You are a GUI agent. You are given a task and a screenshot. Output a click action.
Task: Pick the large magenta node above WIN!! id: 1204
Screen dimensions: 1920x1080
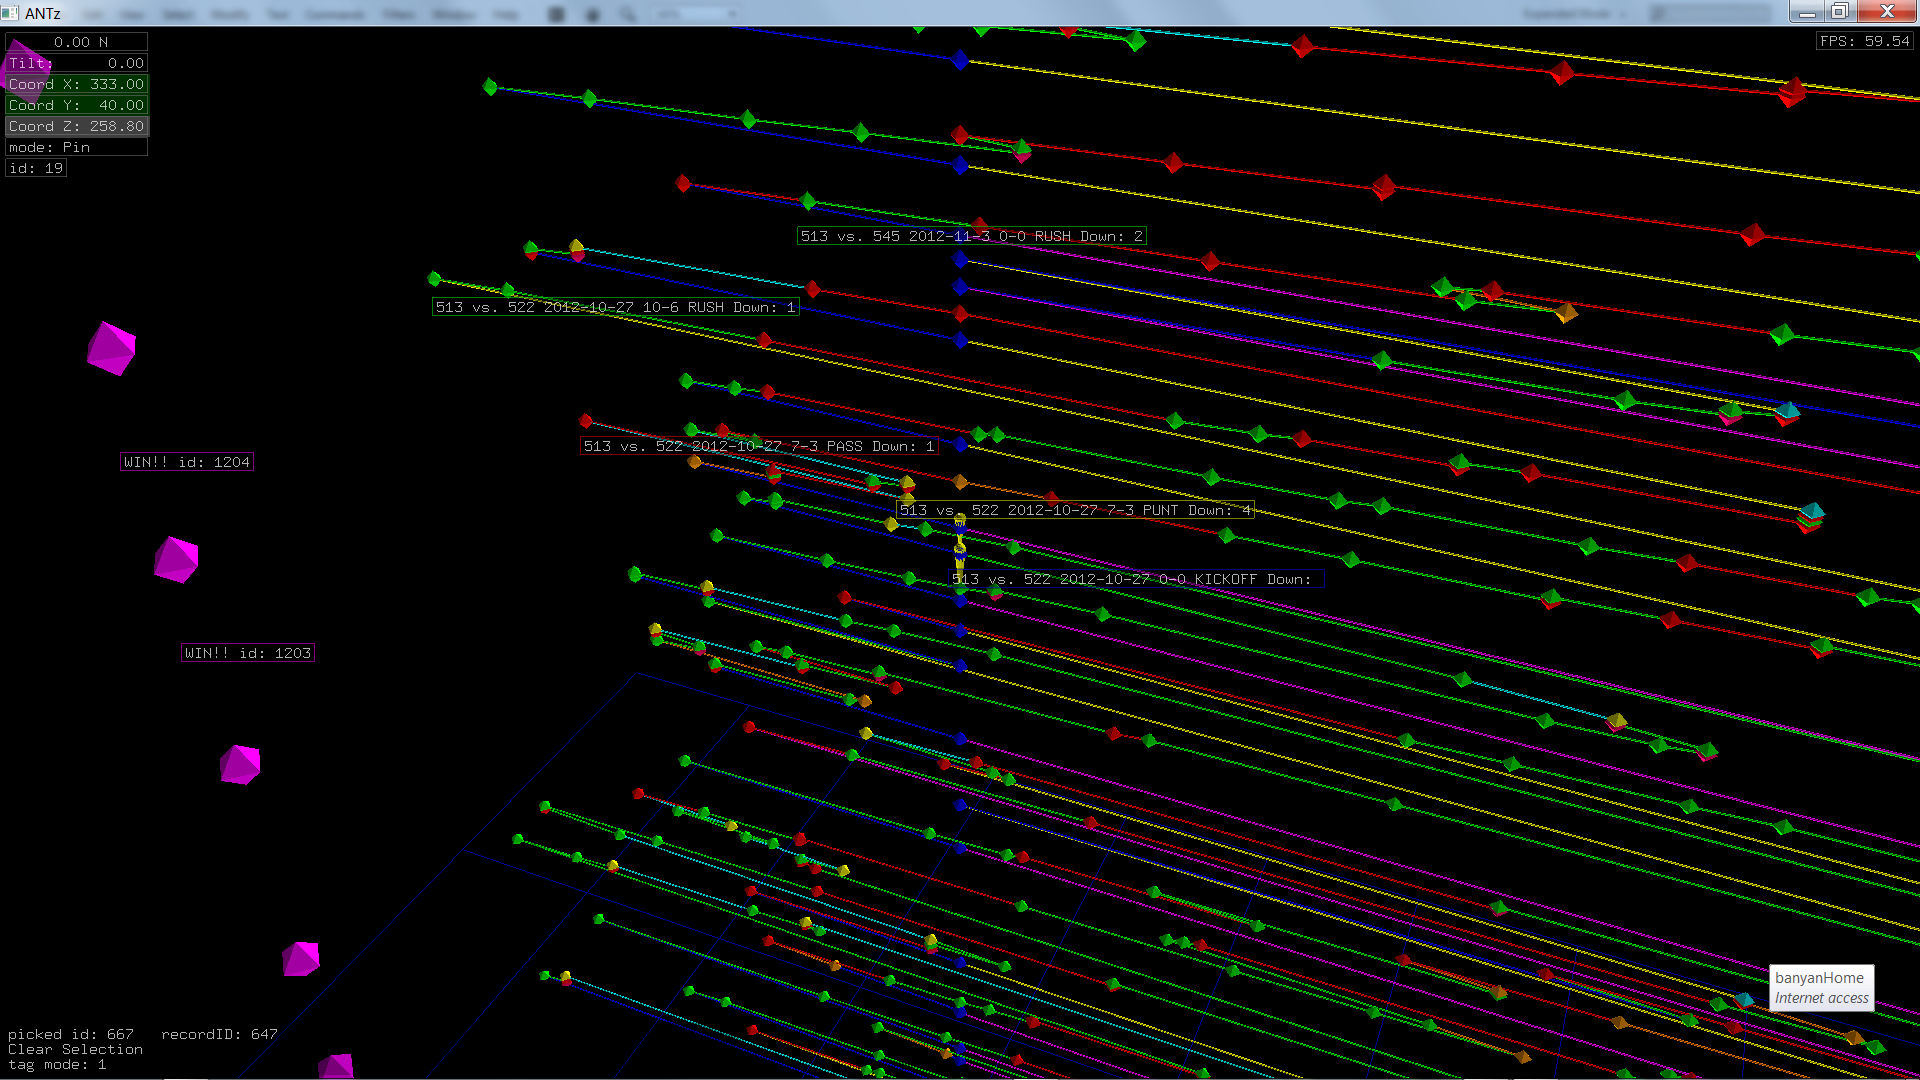(x=111, y=348)
